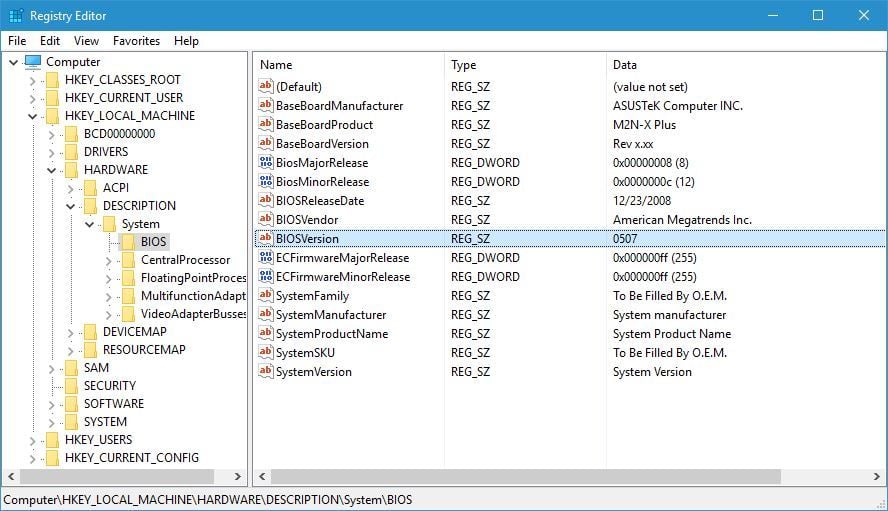Click the path in the status bar
This screenshot has height=511, width=888.
208,500
